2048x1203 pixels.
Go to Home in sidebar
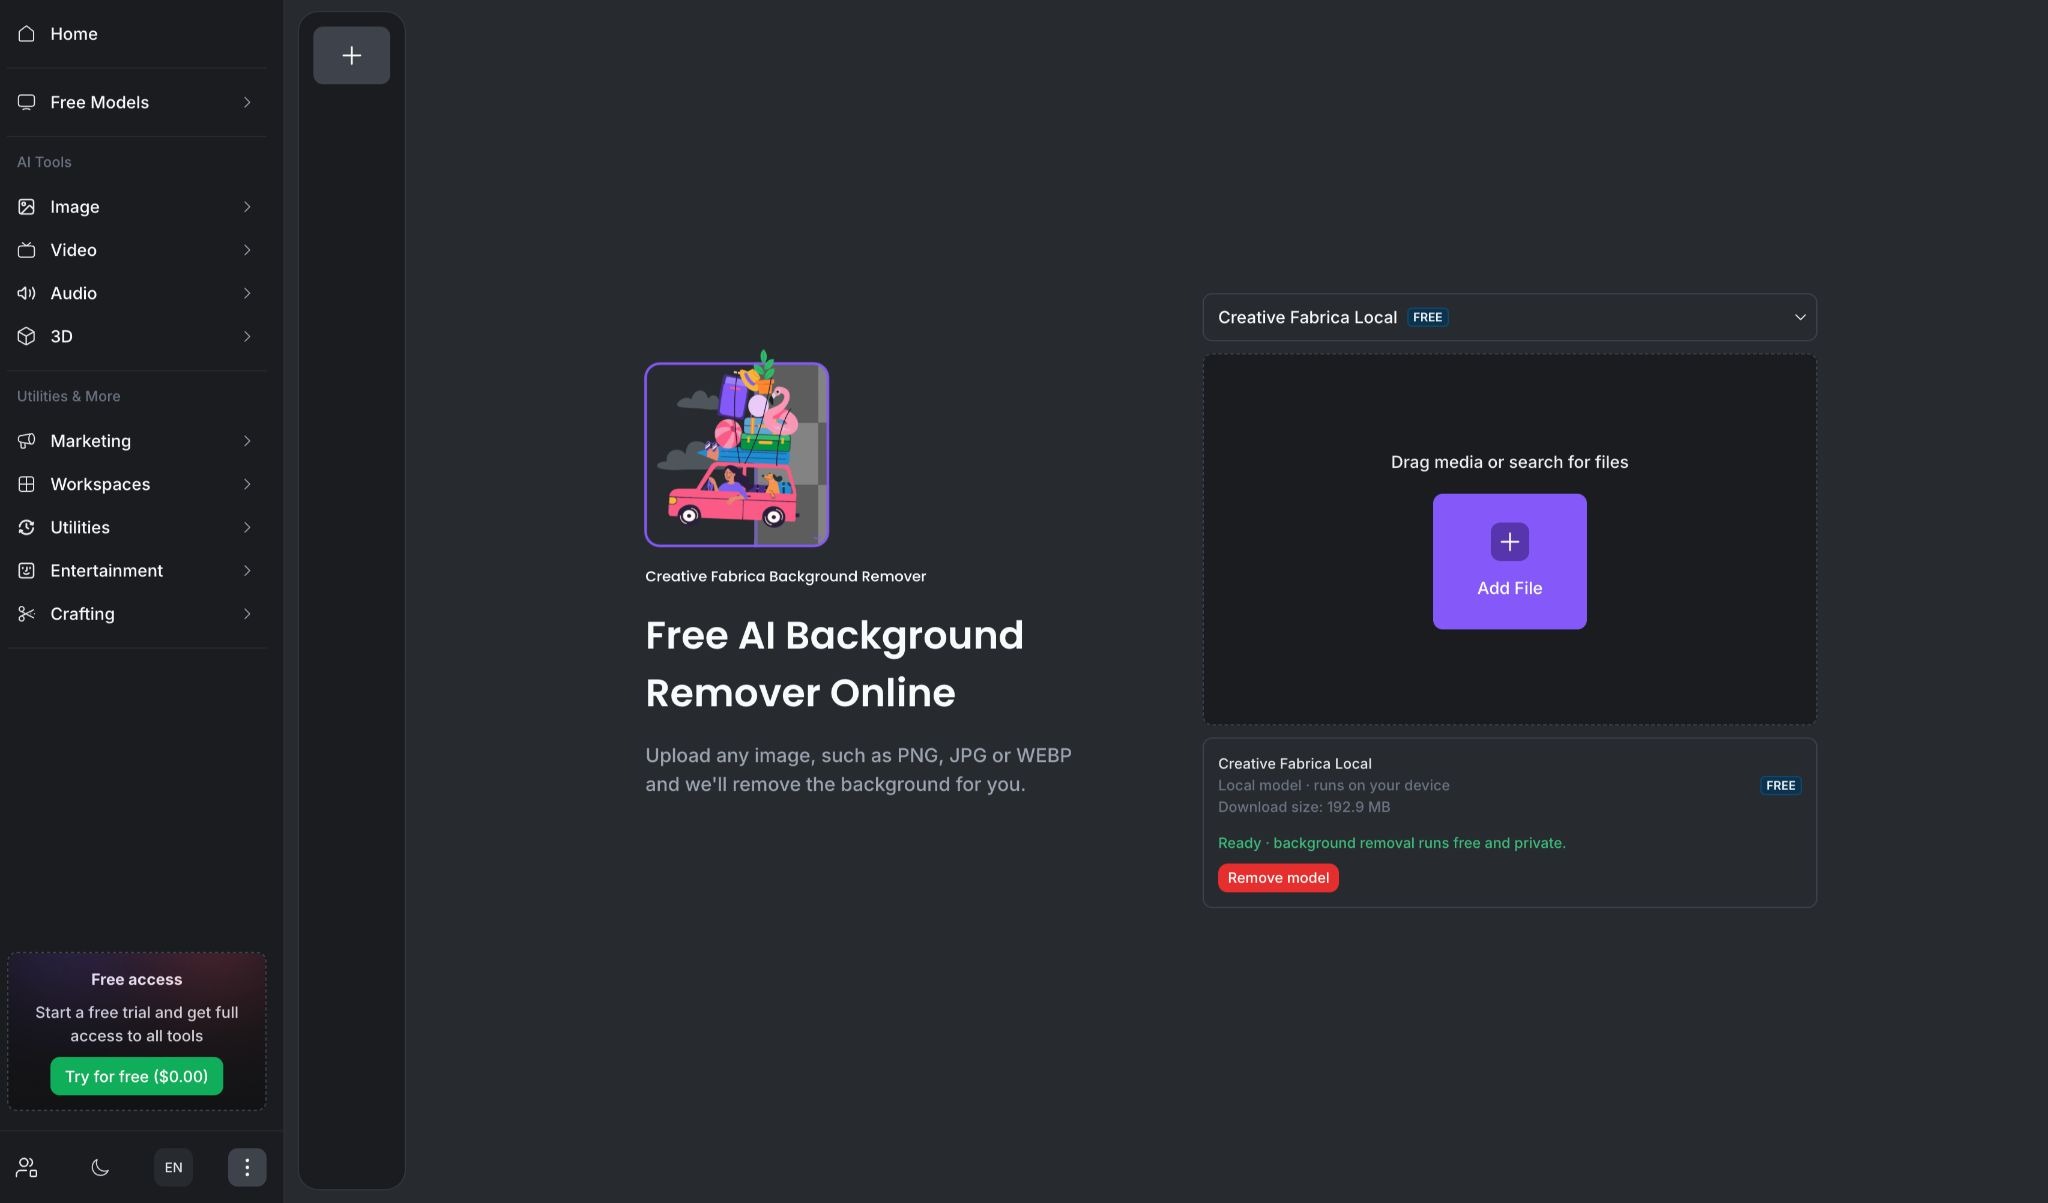137,33
